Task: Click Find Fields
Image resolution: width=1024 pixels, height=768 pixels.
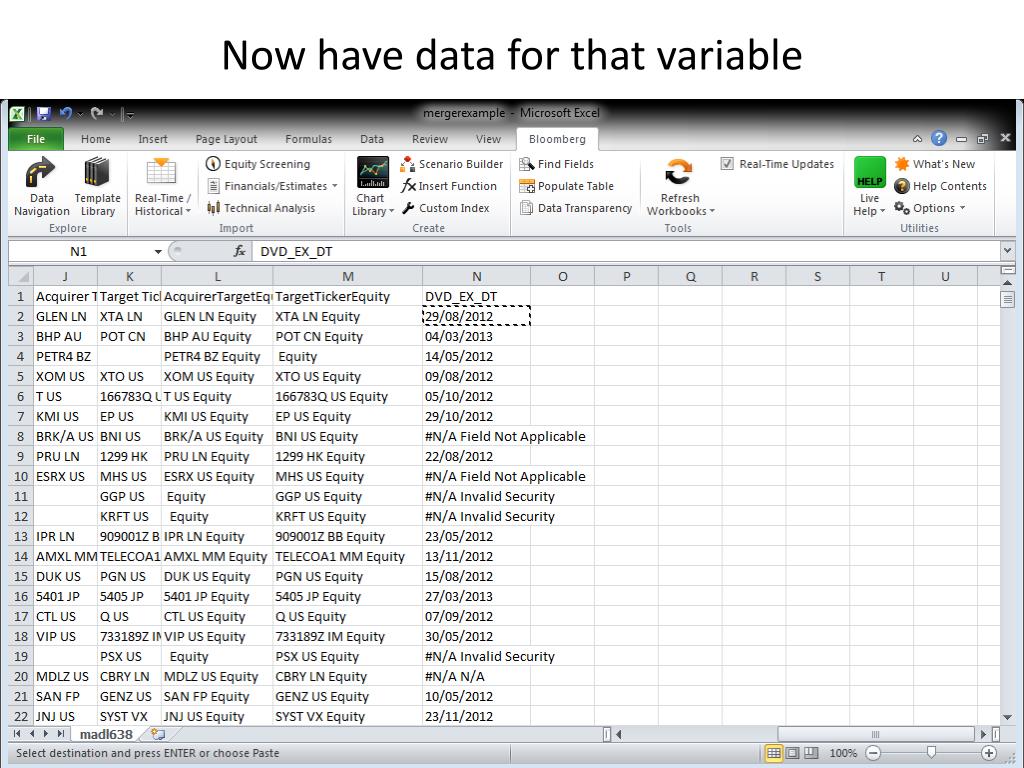Action: click(556, 164)
